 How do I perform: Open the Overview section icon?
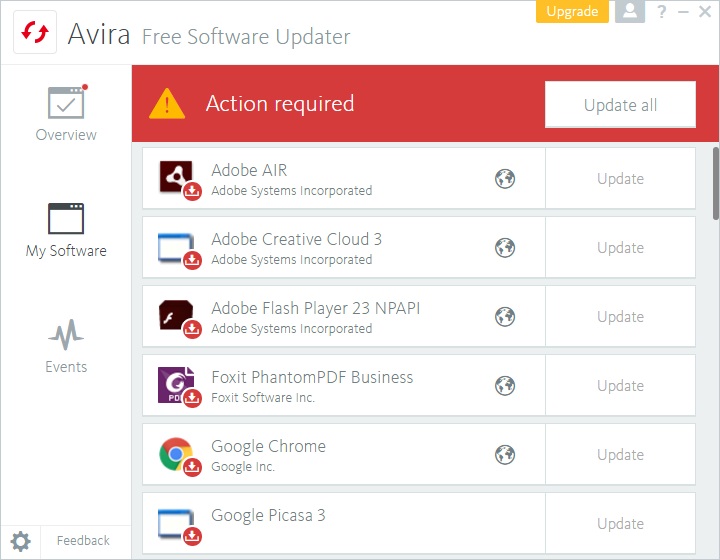click(67, 102)
